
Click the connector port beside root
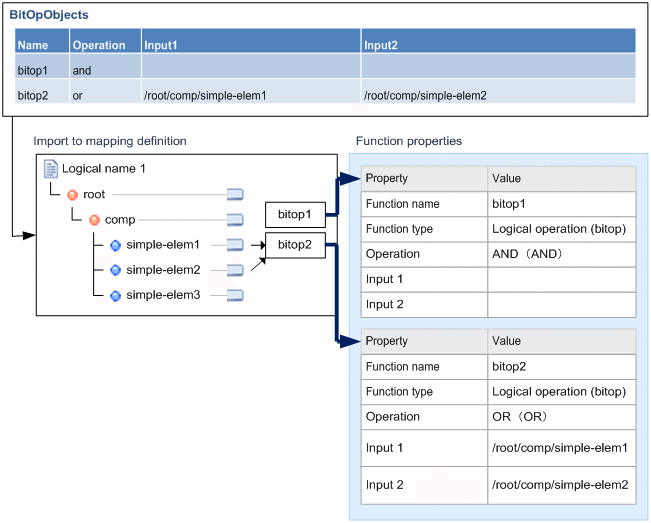[236, 194]
